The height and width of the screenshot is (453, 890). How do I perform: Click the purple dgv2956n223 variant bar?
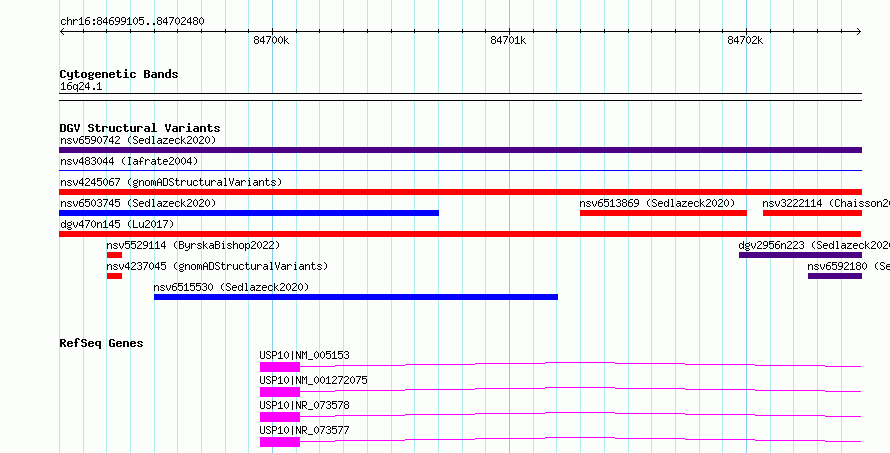pos(800,255)
